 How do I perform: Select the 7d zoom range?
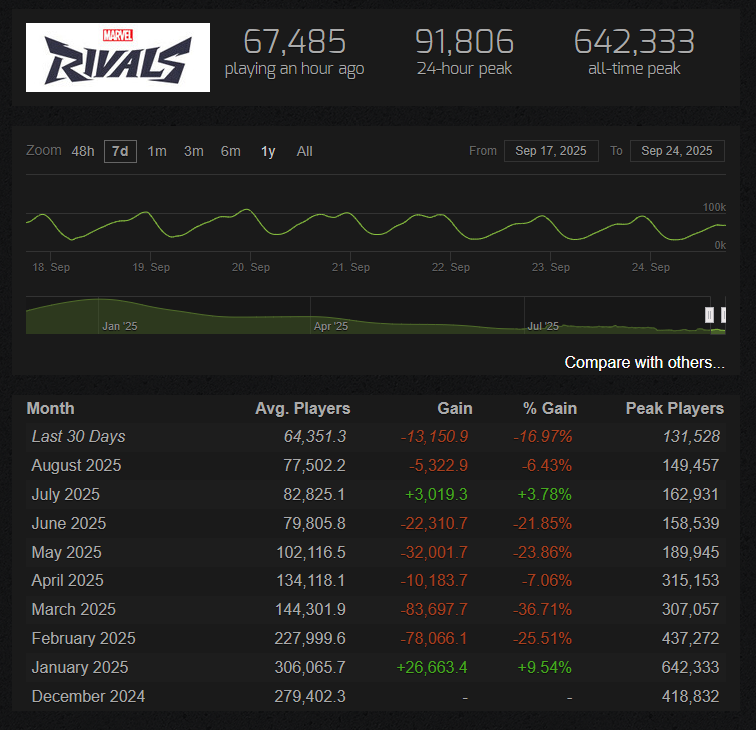[120, 151]
